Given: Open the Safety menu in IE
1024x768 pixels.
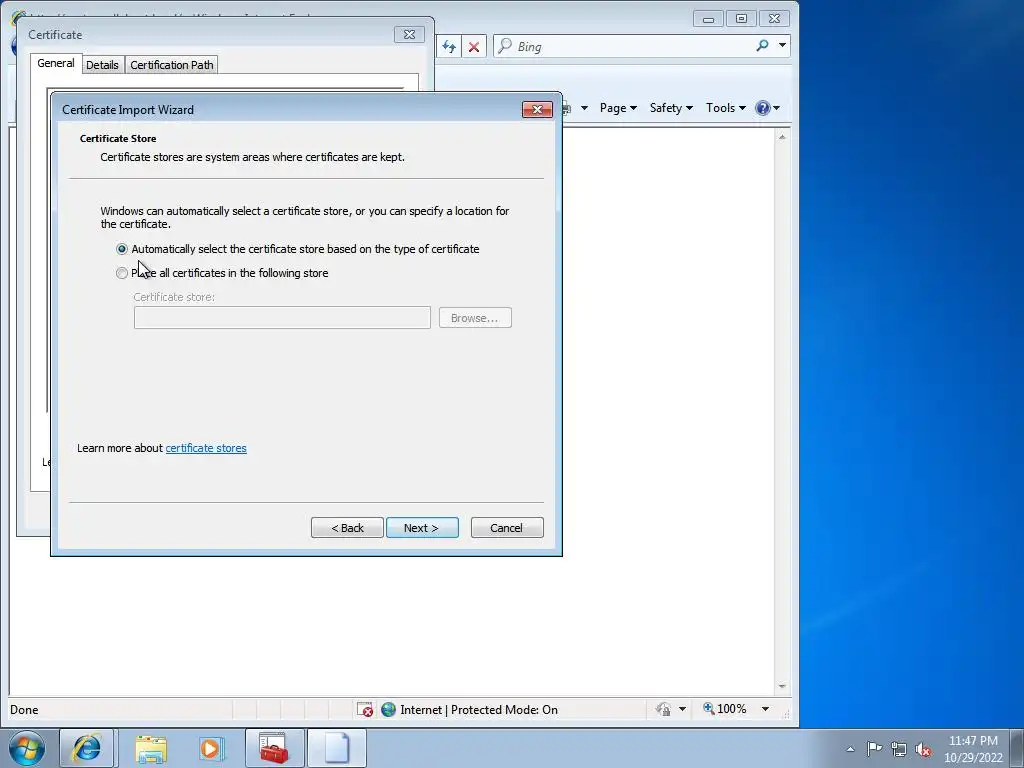Looking at the screenshot, I should tap(671, 108).
